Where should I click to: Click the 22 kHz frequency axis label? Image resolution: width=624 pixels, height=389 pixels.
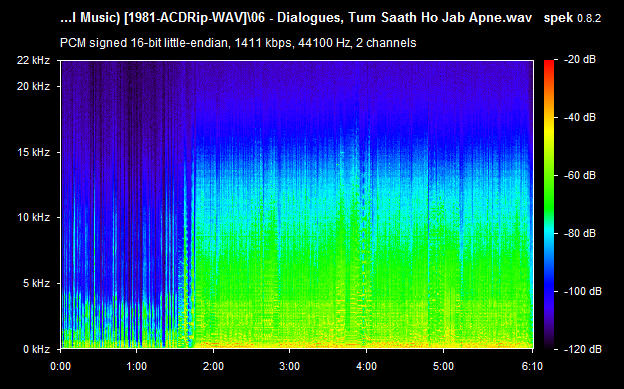tap(33, 60)
